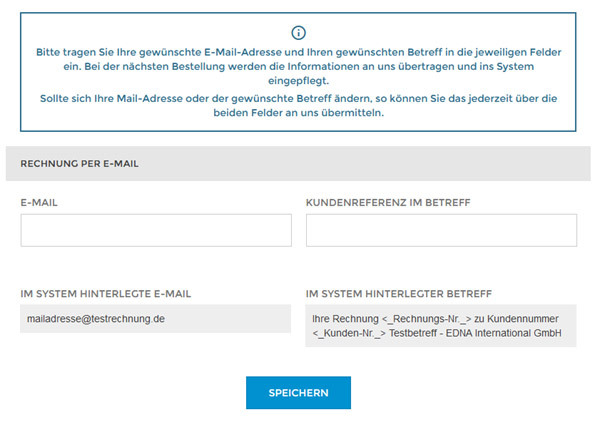The height and width of the screenshot is (432, 605).
Task: Click the RECHNUNG PER E-MAIL section header
Action: pos(79,163)
